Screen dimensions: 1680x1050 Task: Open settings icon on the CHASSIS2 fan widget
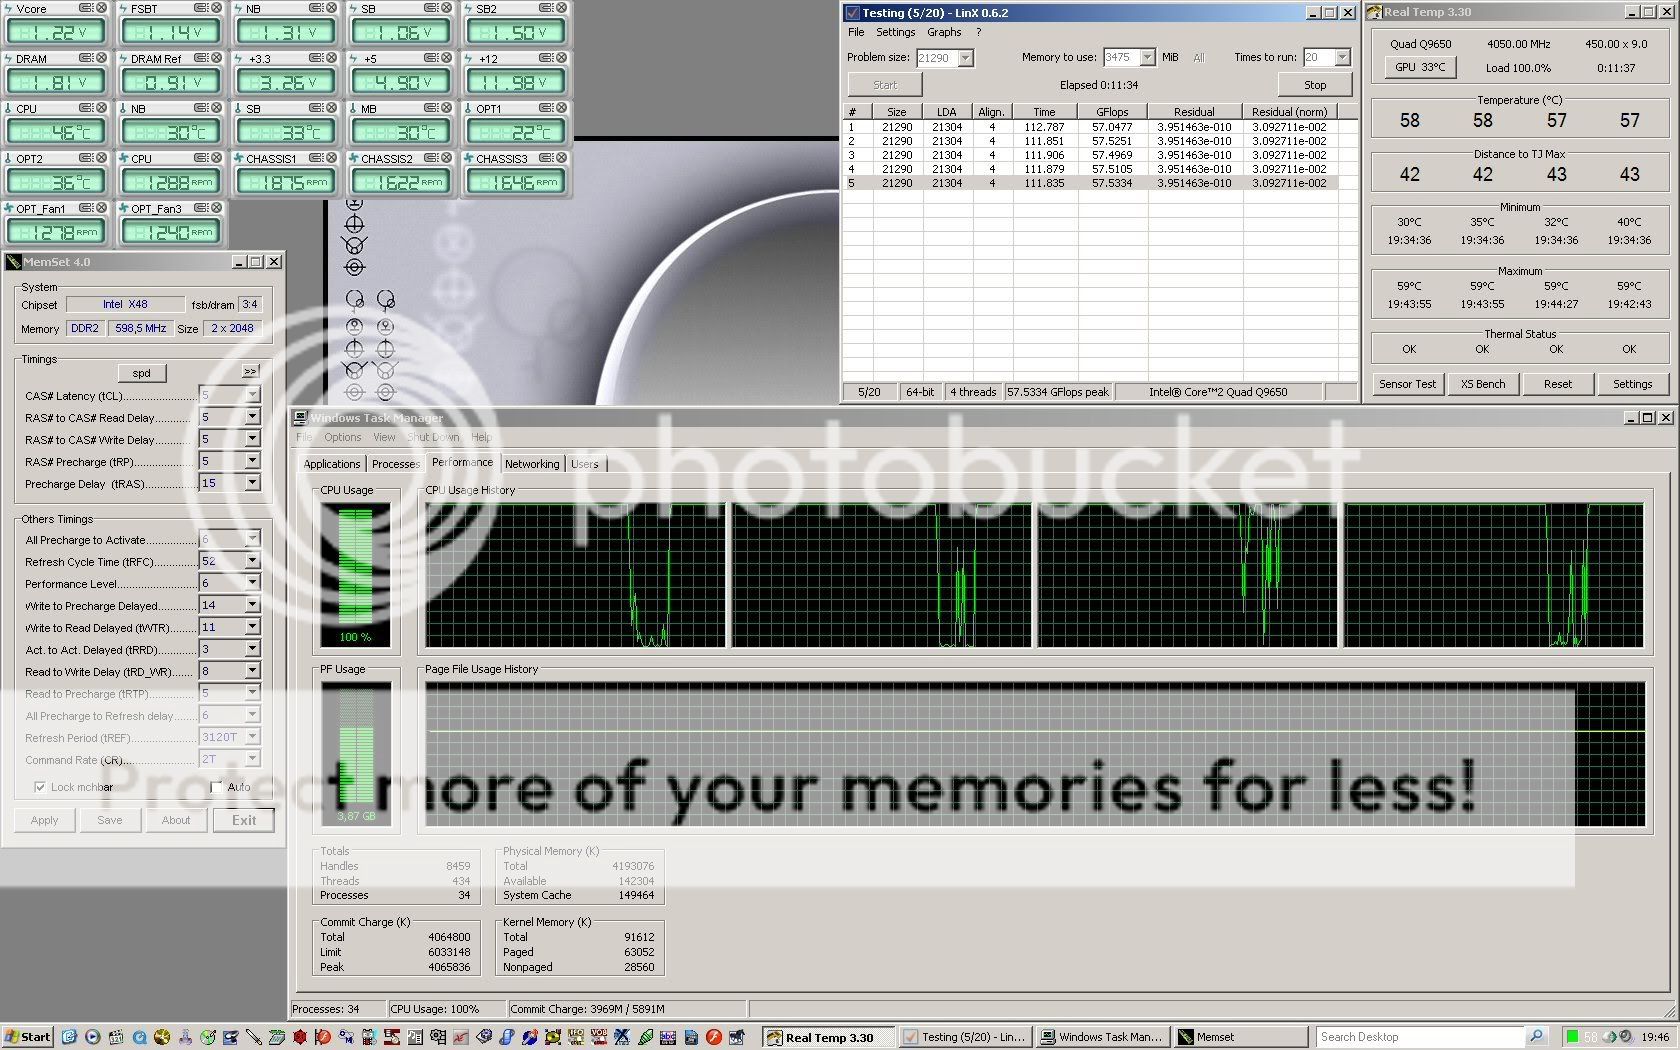coord(431,158)
